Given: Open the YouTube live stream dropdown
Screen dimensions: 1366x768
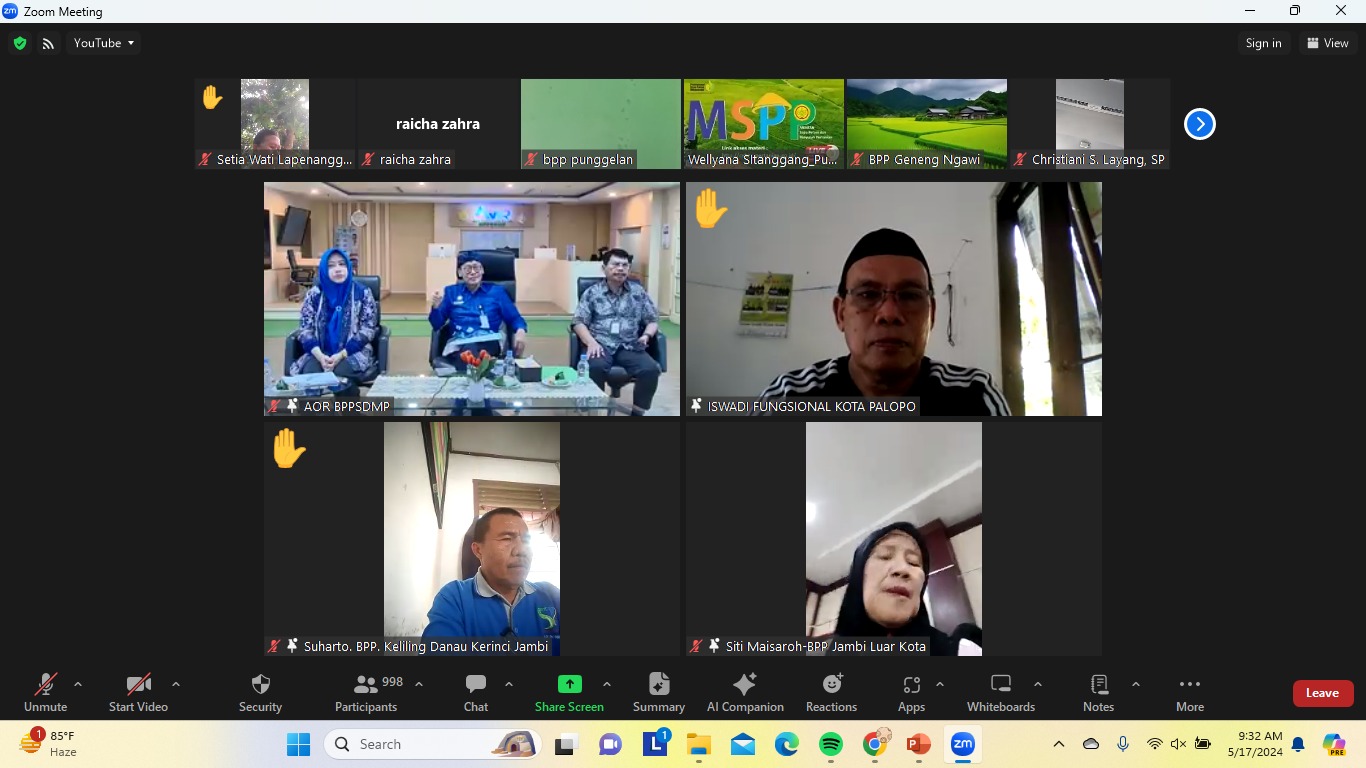Looking at the screenshot, I should tap(104, 43).
